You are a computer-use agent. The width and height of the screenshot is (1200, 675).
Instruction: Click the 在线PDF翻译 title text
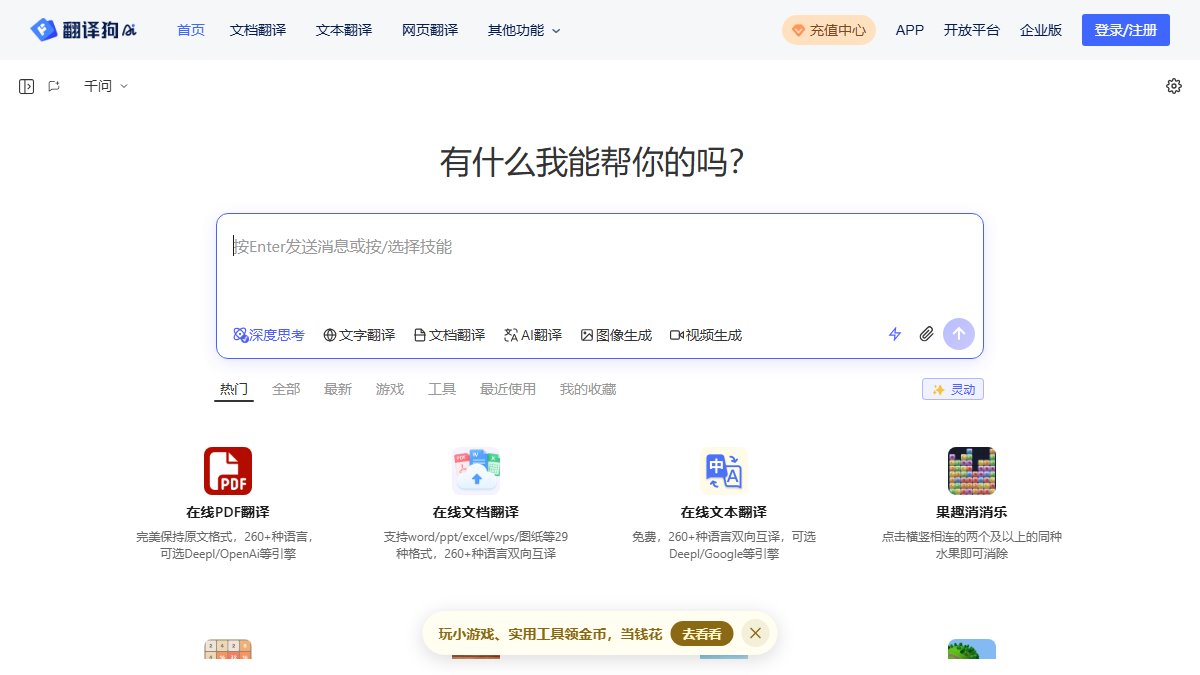(228, 512)
